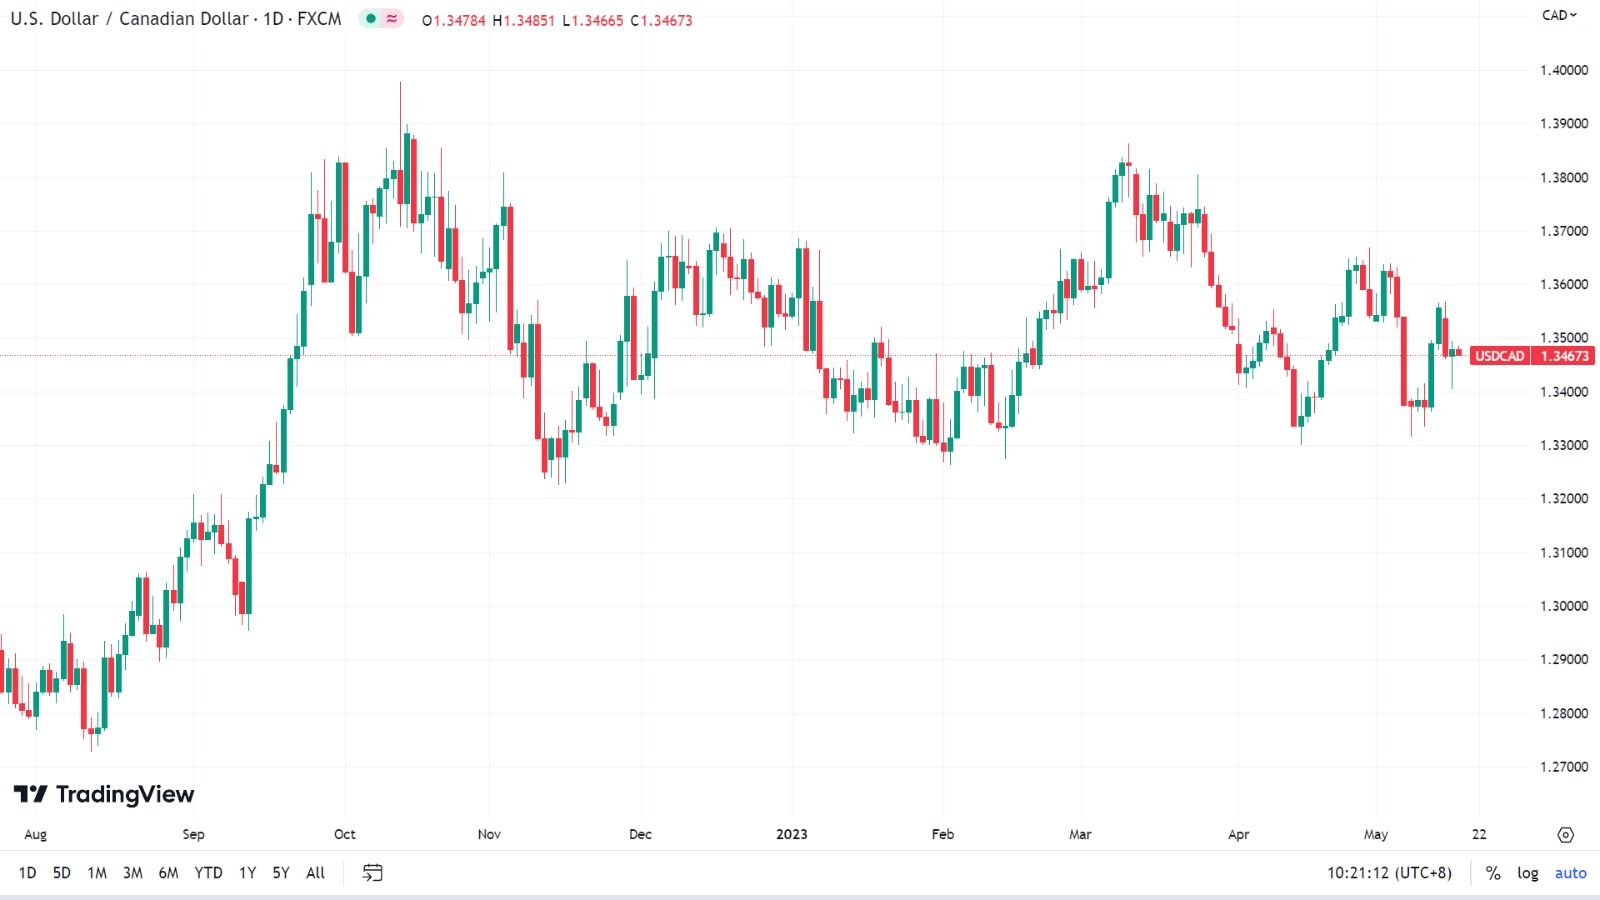
Task: Click the FXCM exchange label in title
Action: click(319, 18)
